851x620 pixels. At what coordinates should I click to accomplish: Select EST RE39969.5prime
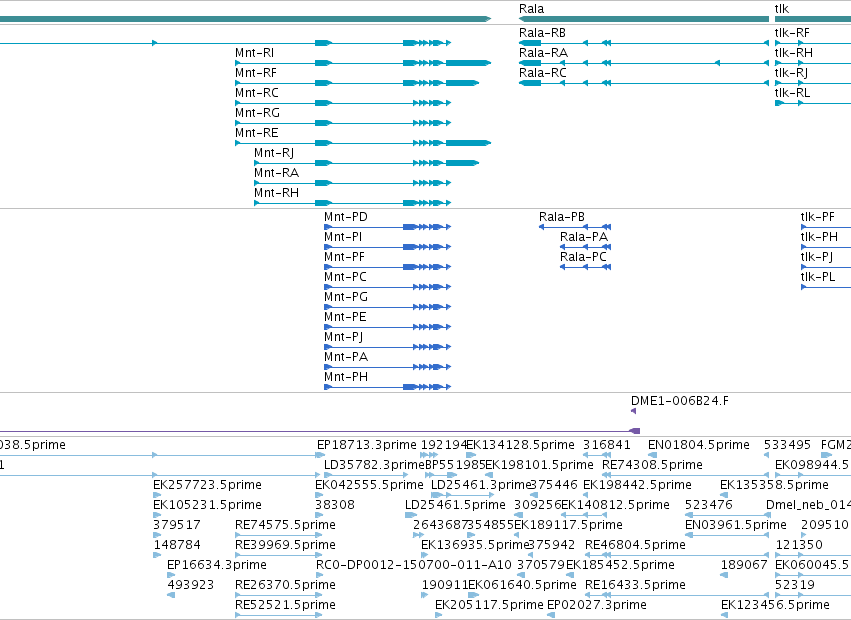(285, 546)
